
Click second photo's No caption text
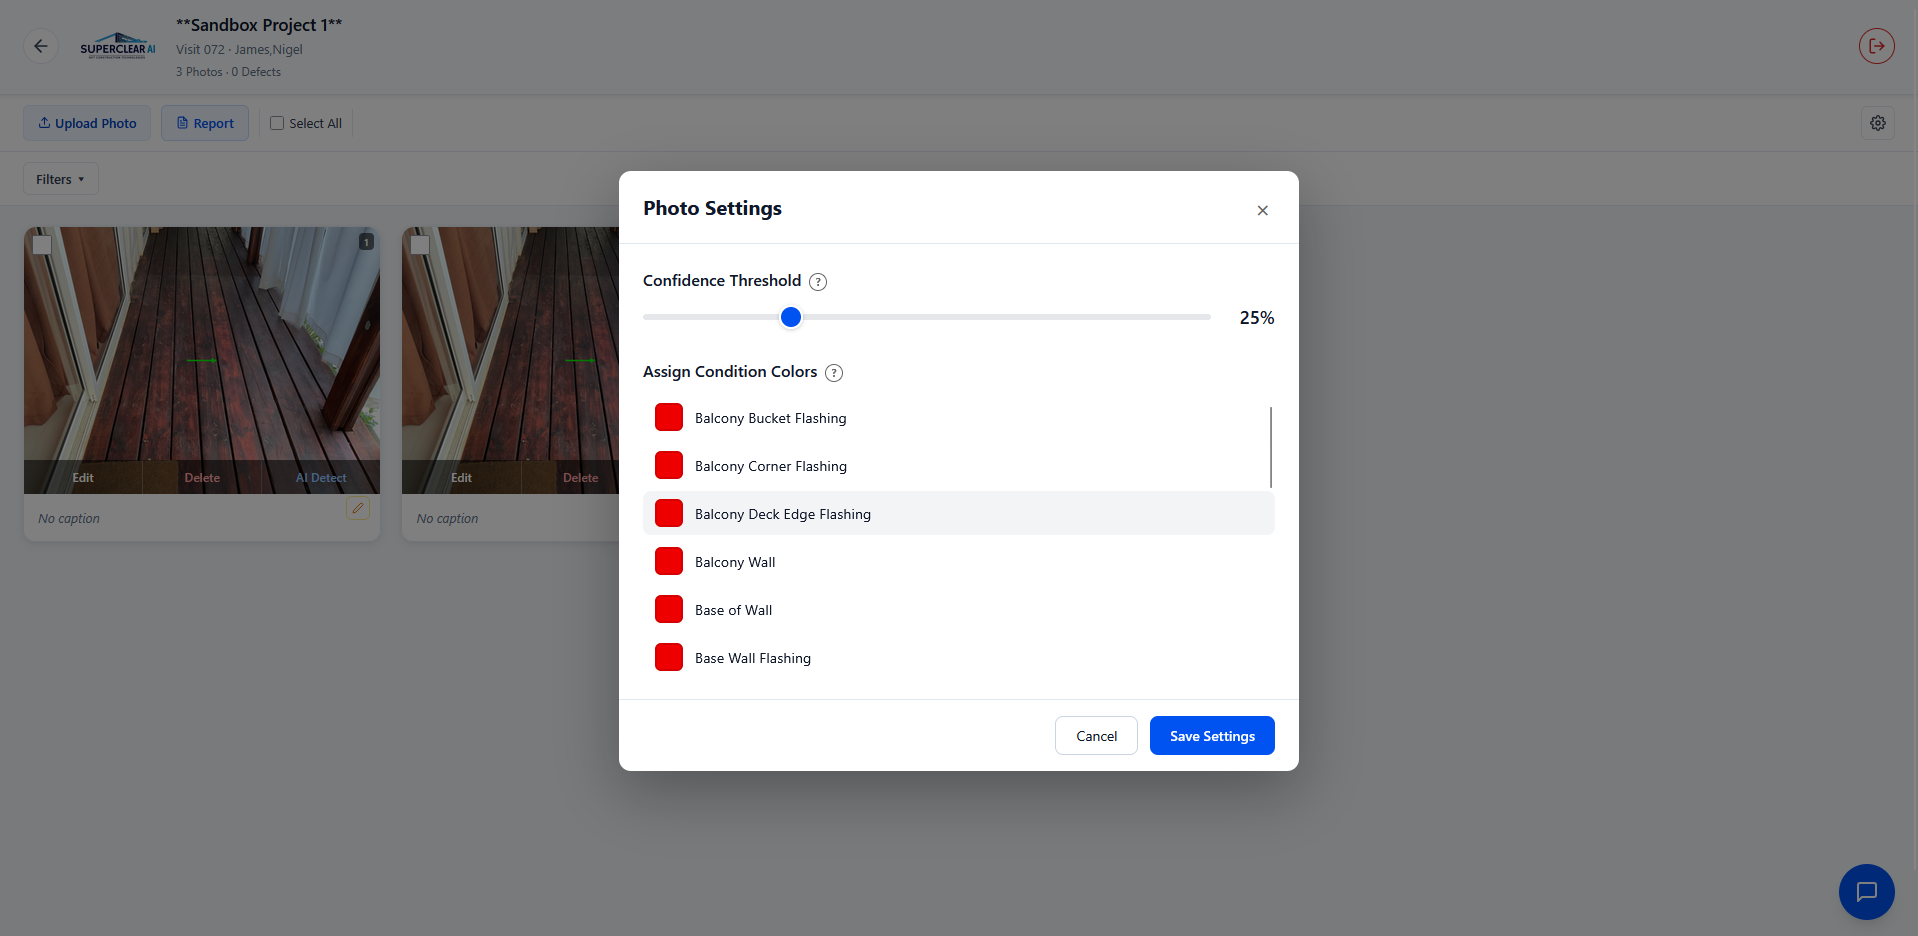pyautogui.click(x=447, y=518)
